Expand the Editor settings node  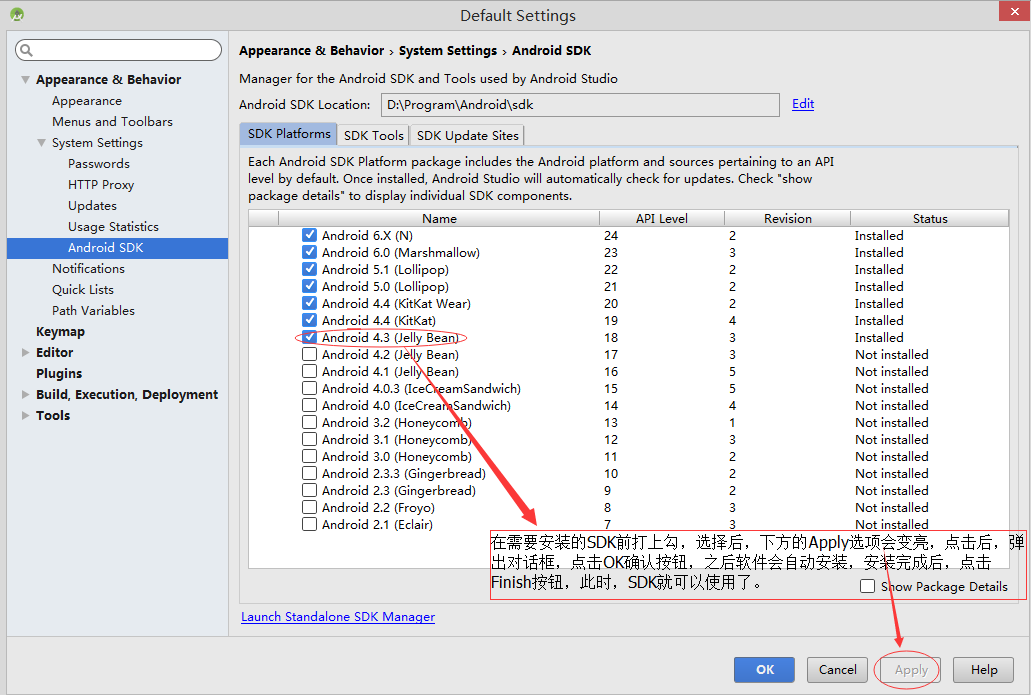click(x=26, y=352)
